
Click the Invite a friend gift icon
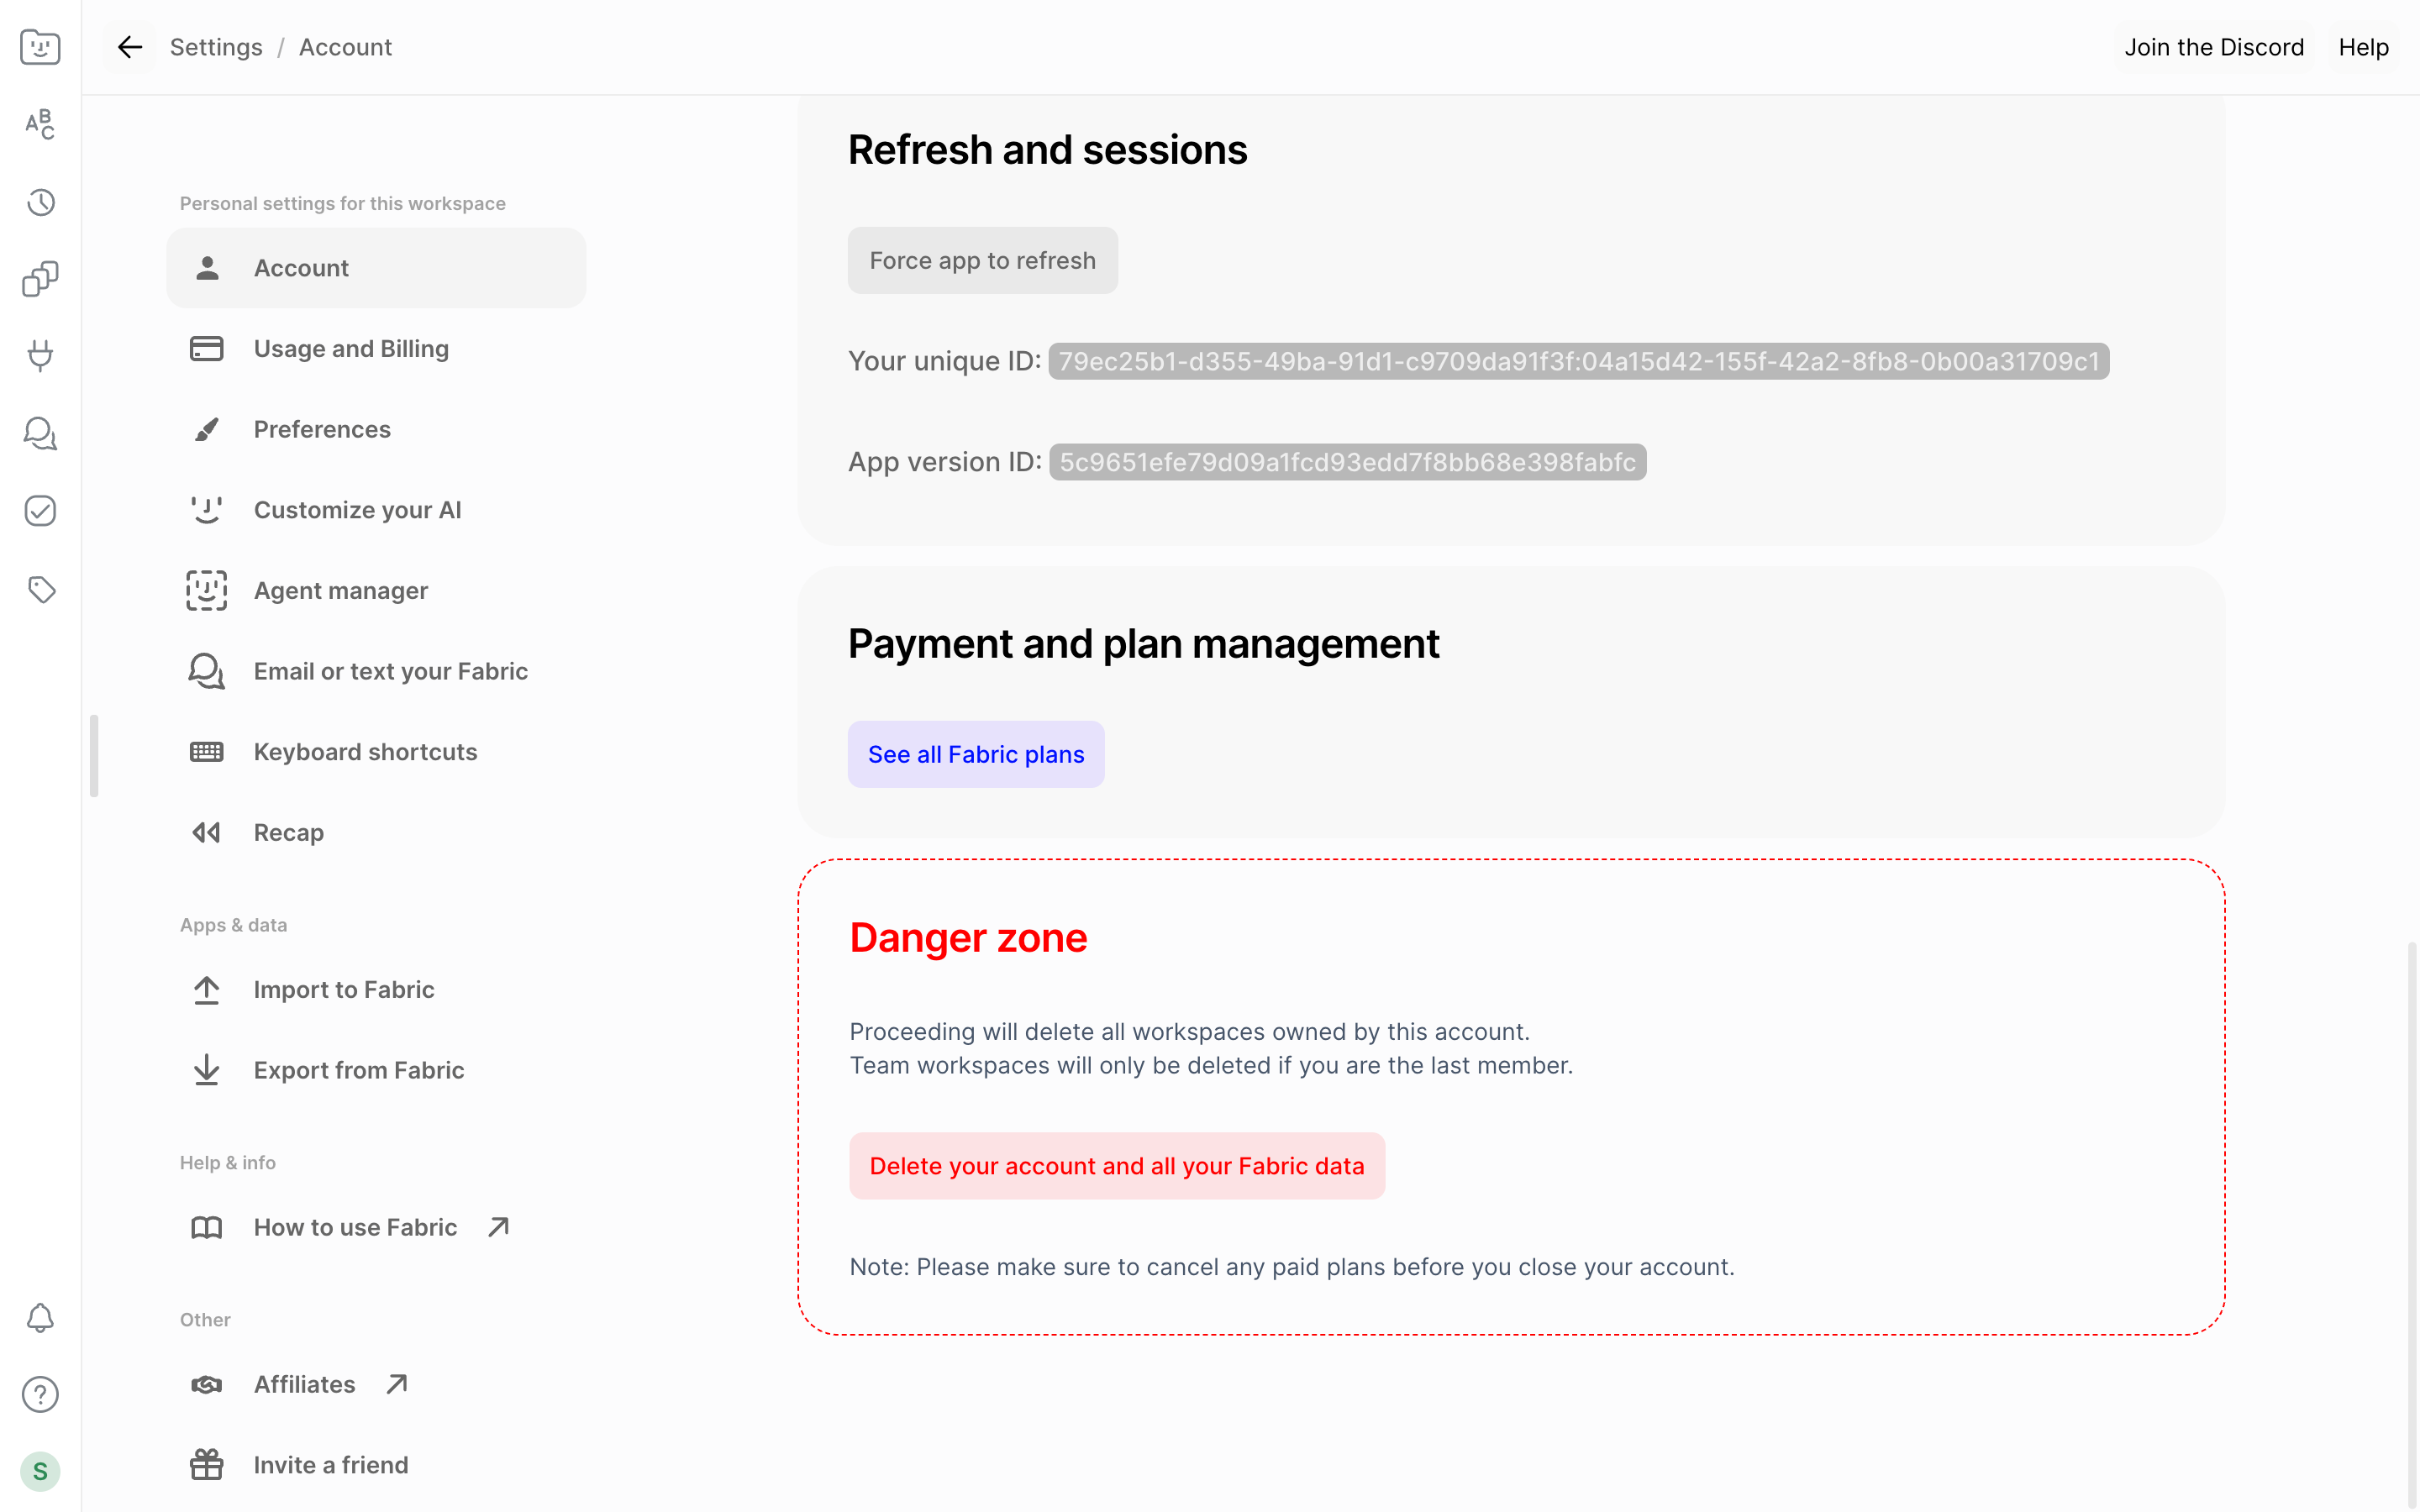[x=207, y=1465]
